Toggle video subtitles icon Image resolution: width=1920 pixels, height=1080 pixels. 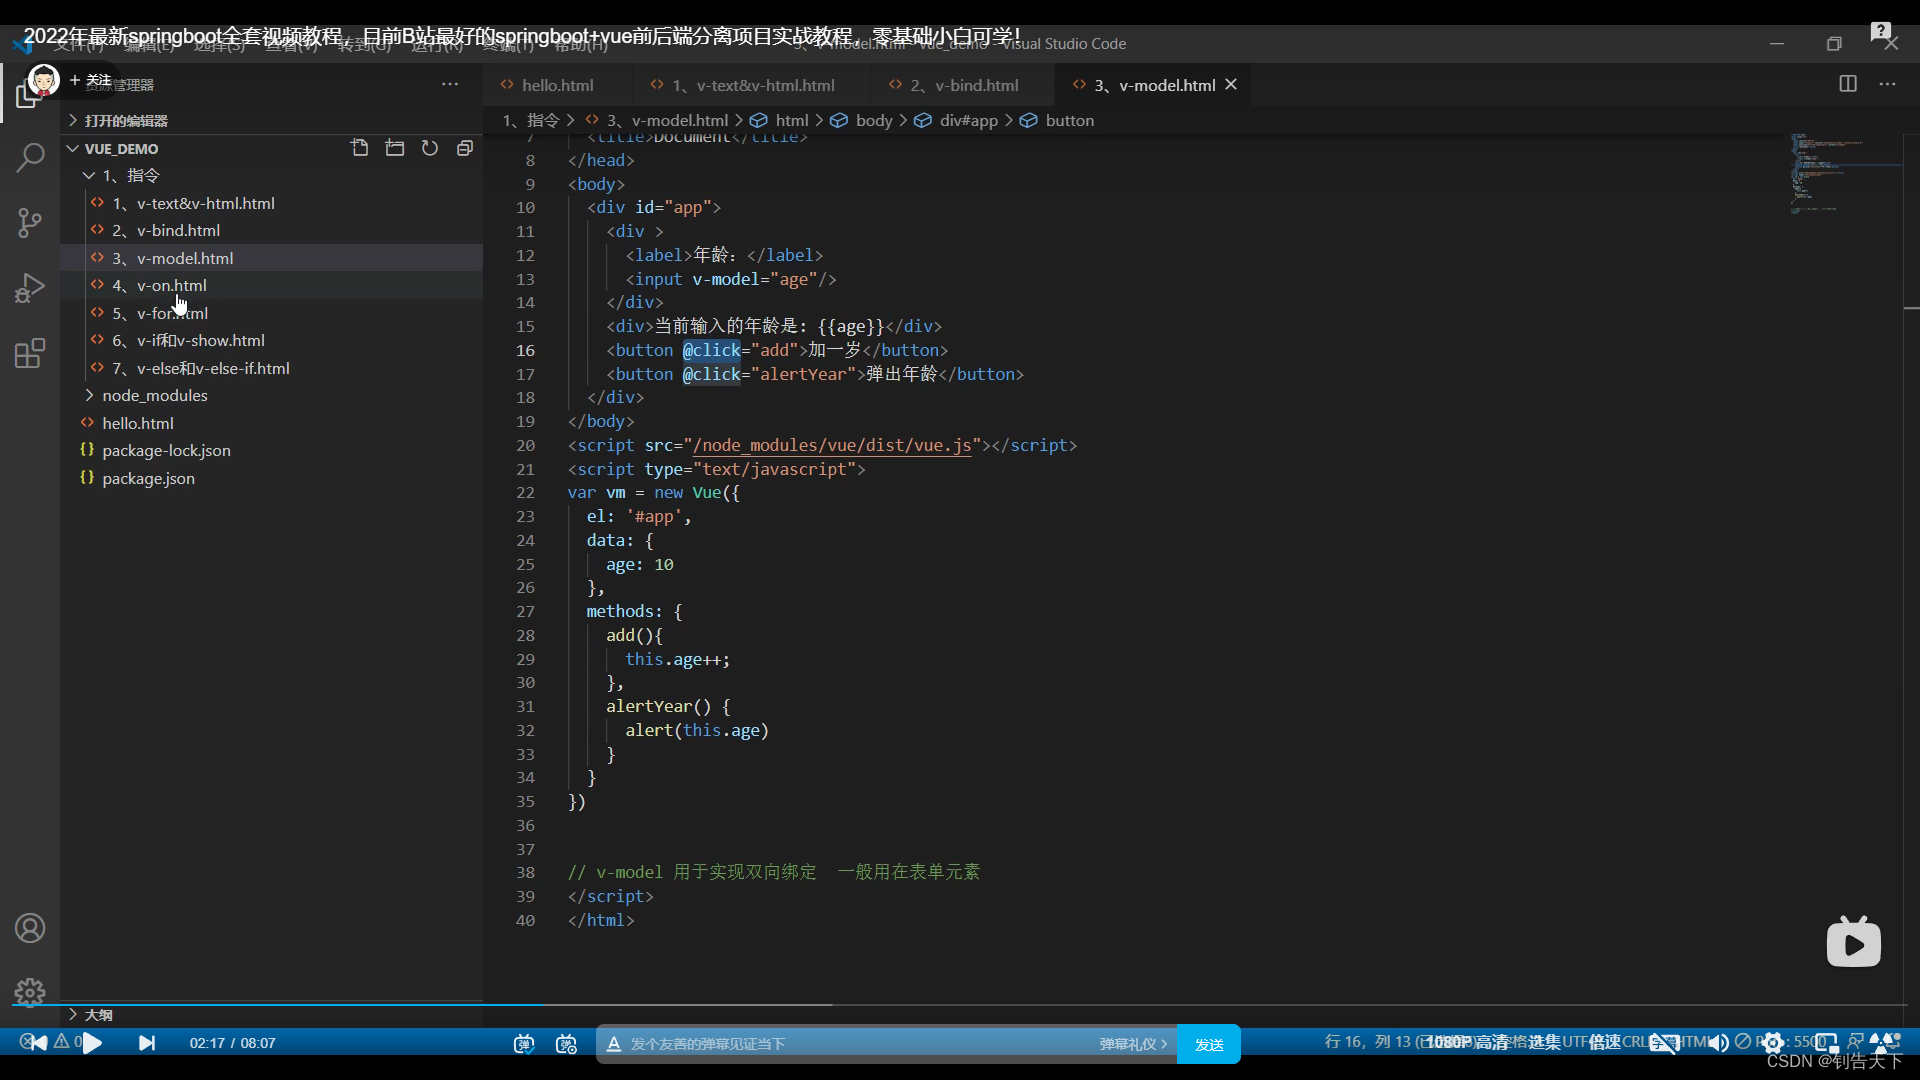[x=1663, y=1043]
